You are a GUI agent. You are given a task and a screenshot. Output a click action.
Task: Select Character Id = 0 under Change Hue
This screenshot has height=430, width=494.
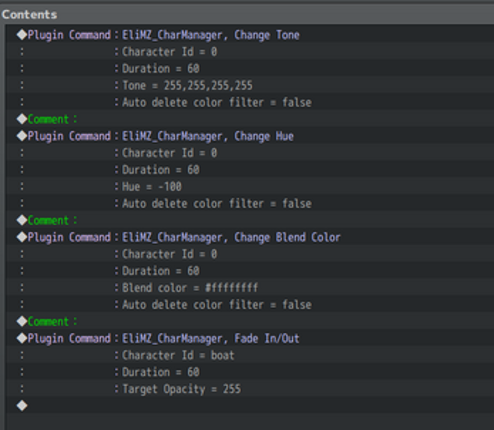tap(250, 153)
